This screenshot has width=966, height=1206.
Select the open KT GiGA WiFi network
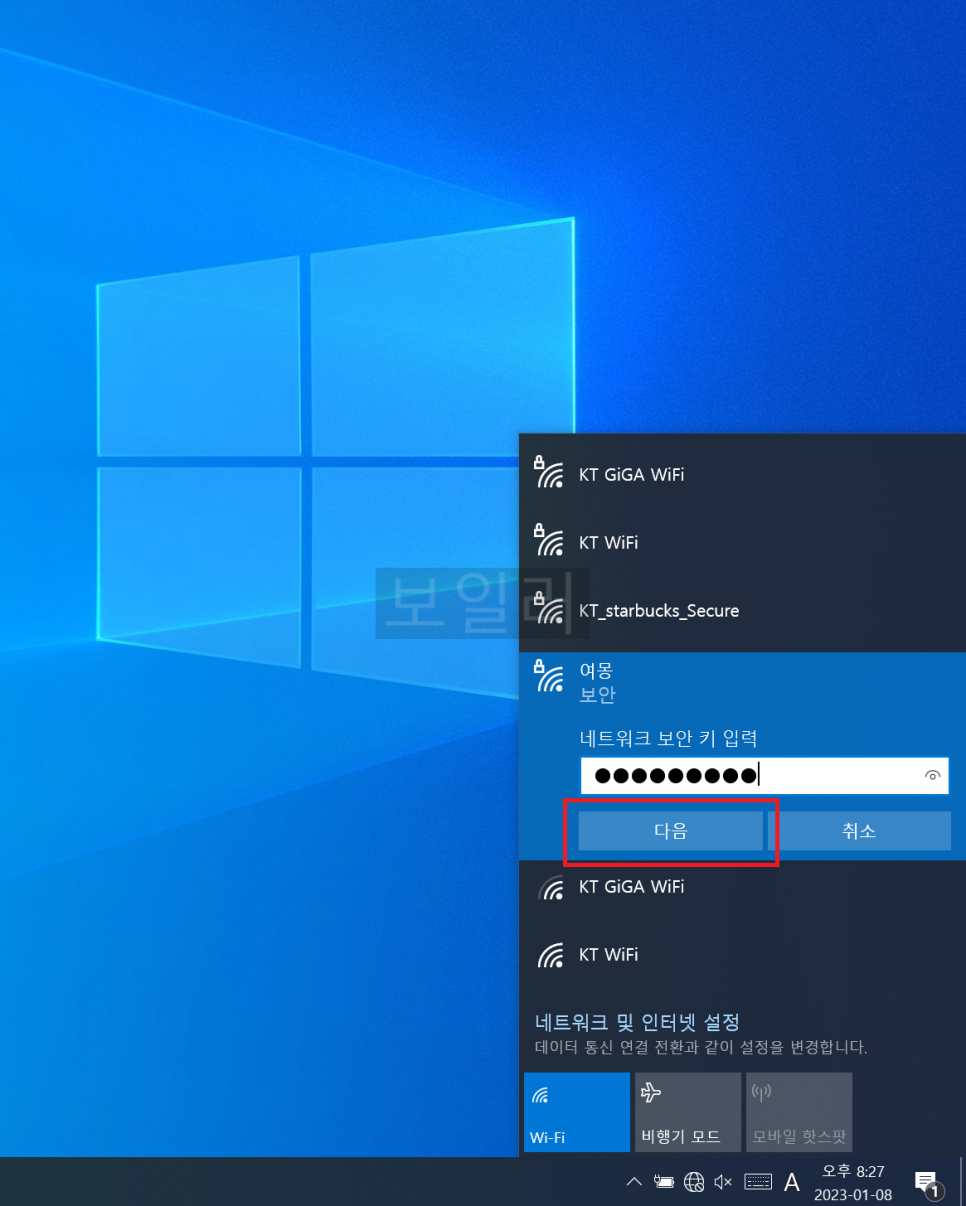point(631,886)
